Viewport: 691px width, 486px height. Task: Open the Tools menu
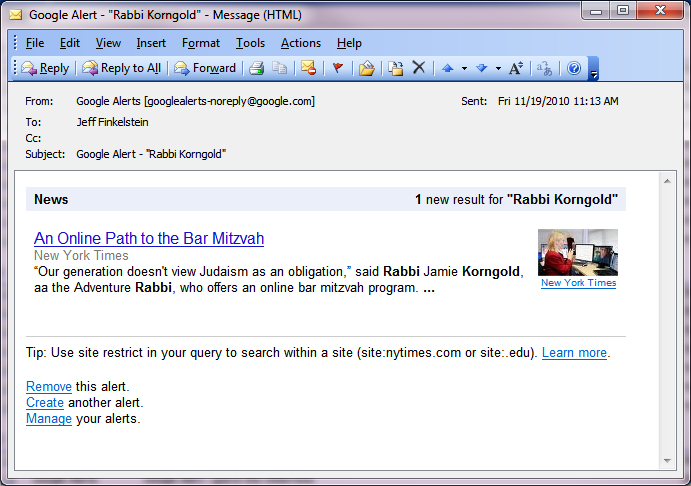[250, 43]
